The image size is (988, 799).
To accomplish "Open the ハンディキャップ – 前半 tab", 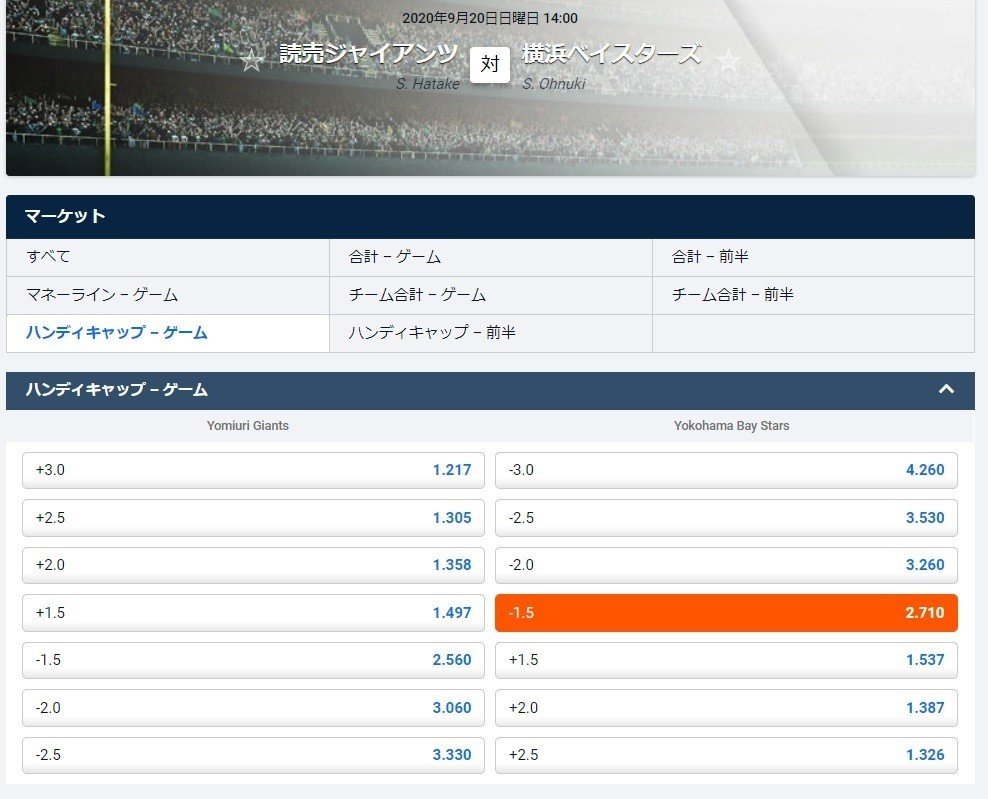I will click(x=490, y=333).
